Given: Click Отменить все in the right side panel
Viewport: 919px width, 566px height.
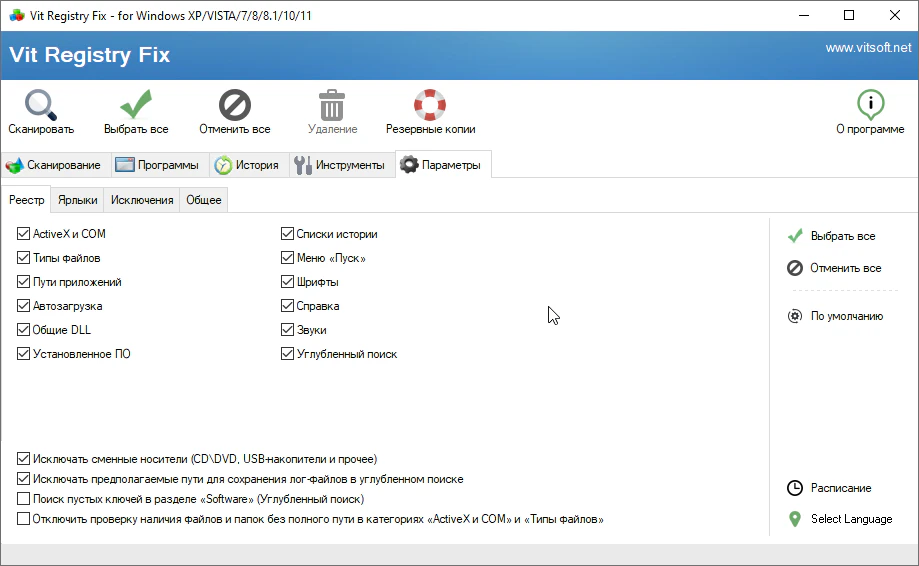Looking at the screenshot, I should coord(845,268).
